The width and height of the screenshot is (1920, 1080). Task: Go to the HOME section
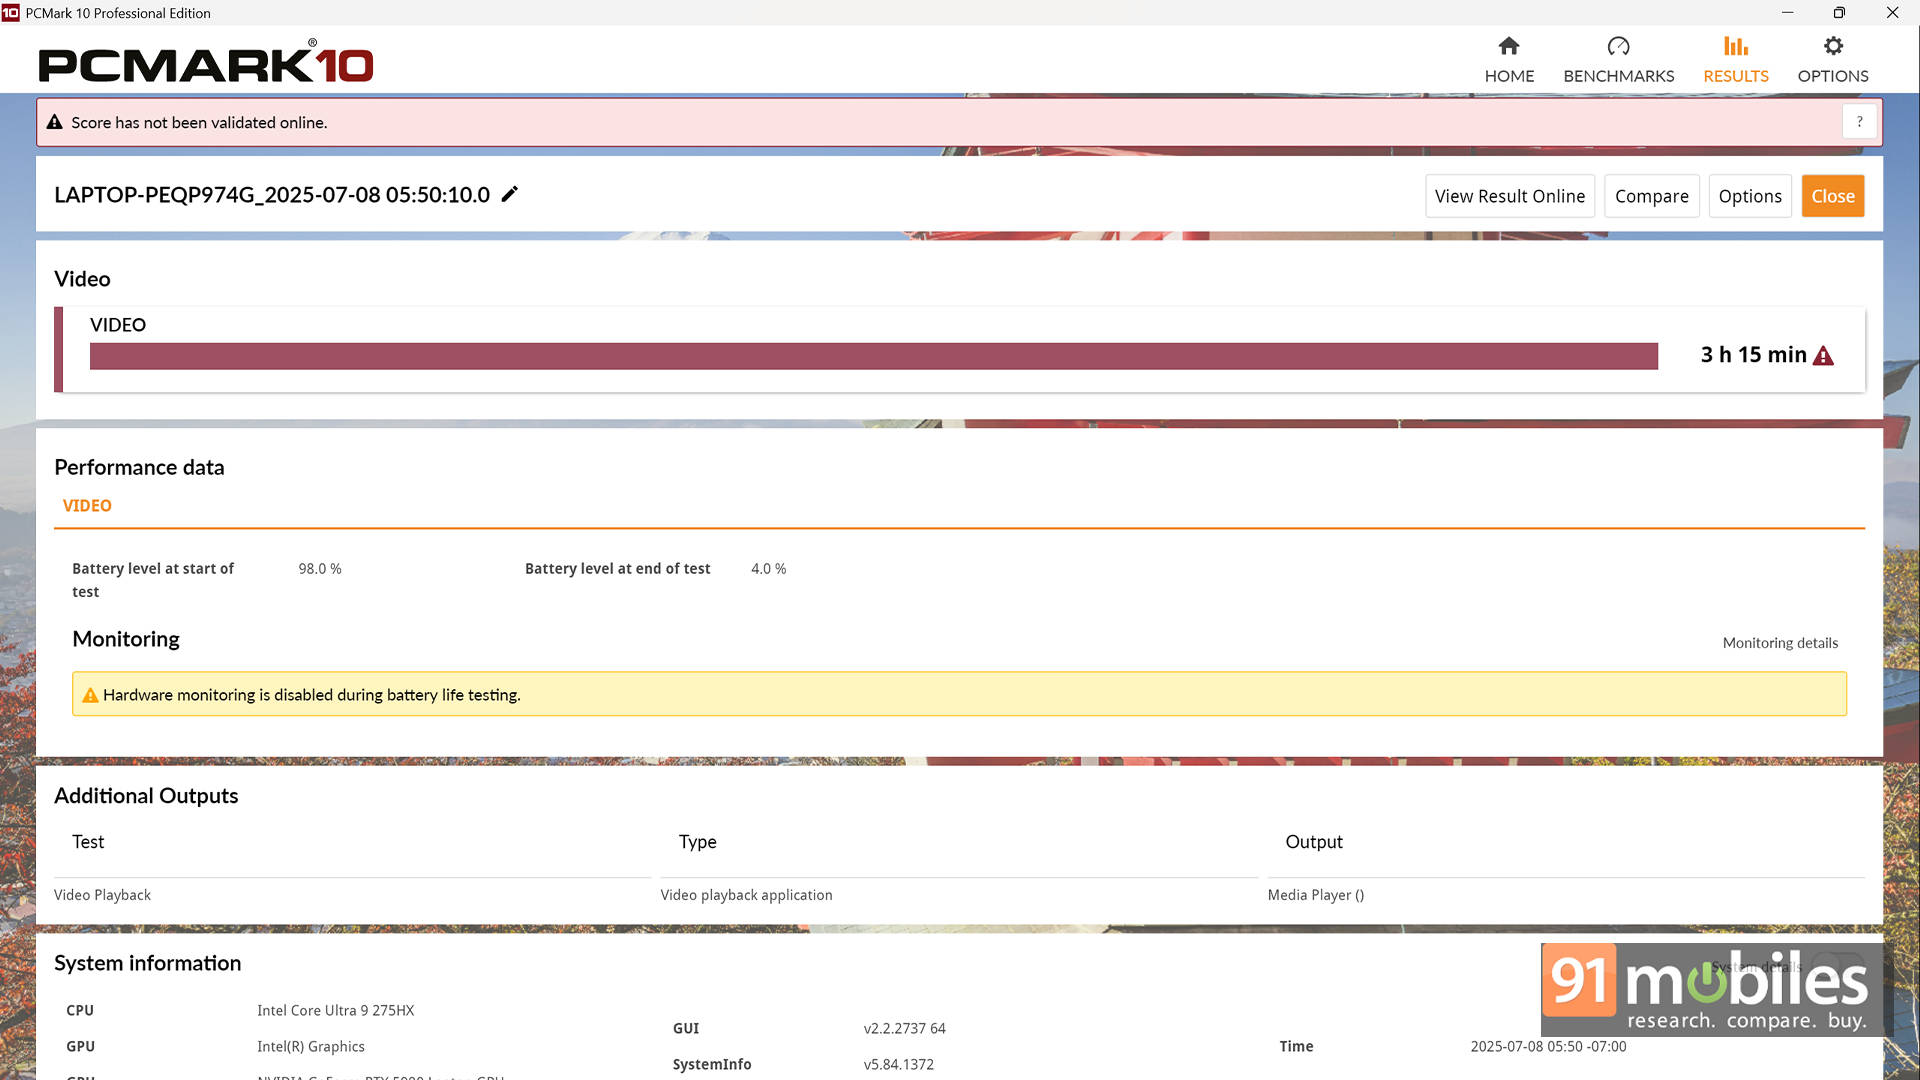[x=1509, y=60]
